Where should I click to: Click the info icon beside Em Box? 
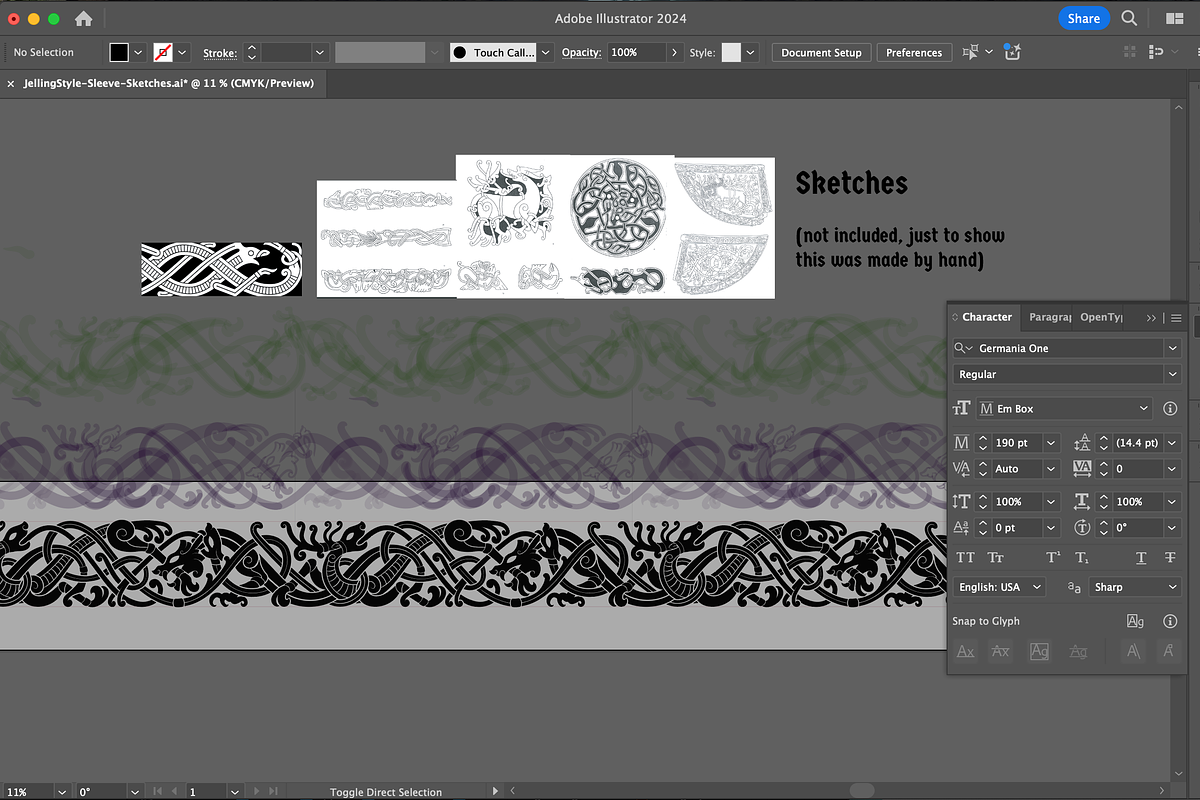(x=1170, y=409)
